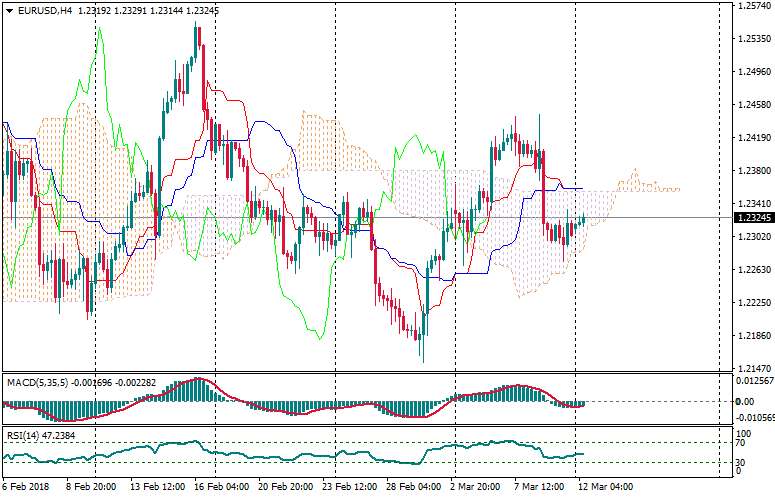Screen dimensions: 775x498
Task: Click the 1.24190 price scale label
Action: point(752,138)
